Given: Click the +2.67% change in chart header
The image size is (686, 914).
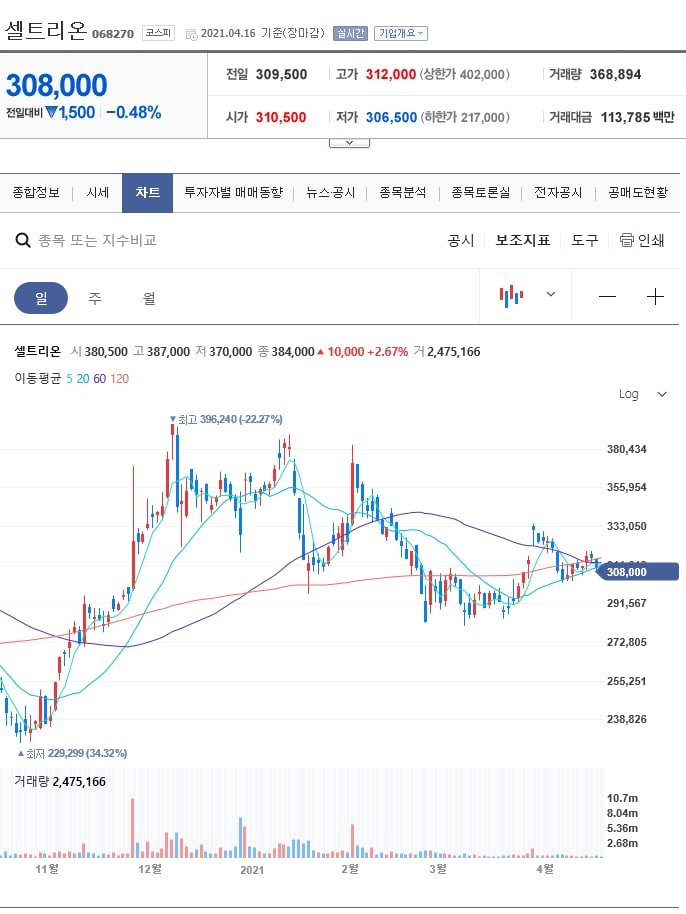Looking at the screenshot, I should click(388, 351).
